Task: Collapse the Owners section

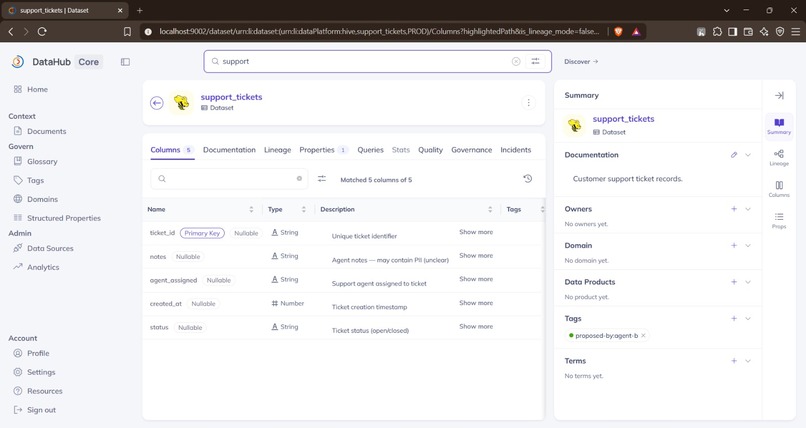Action: [x=748, y=209]
